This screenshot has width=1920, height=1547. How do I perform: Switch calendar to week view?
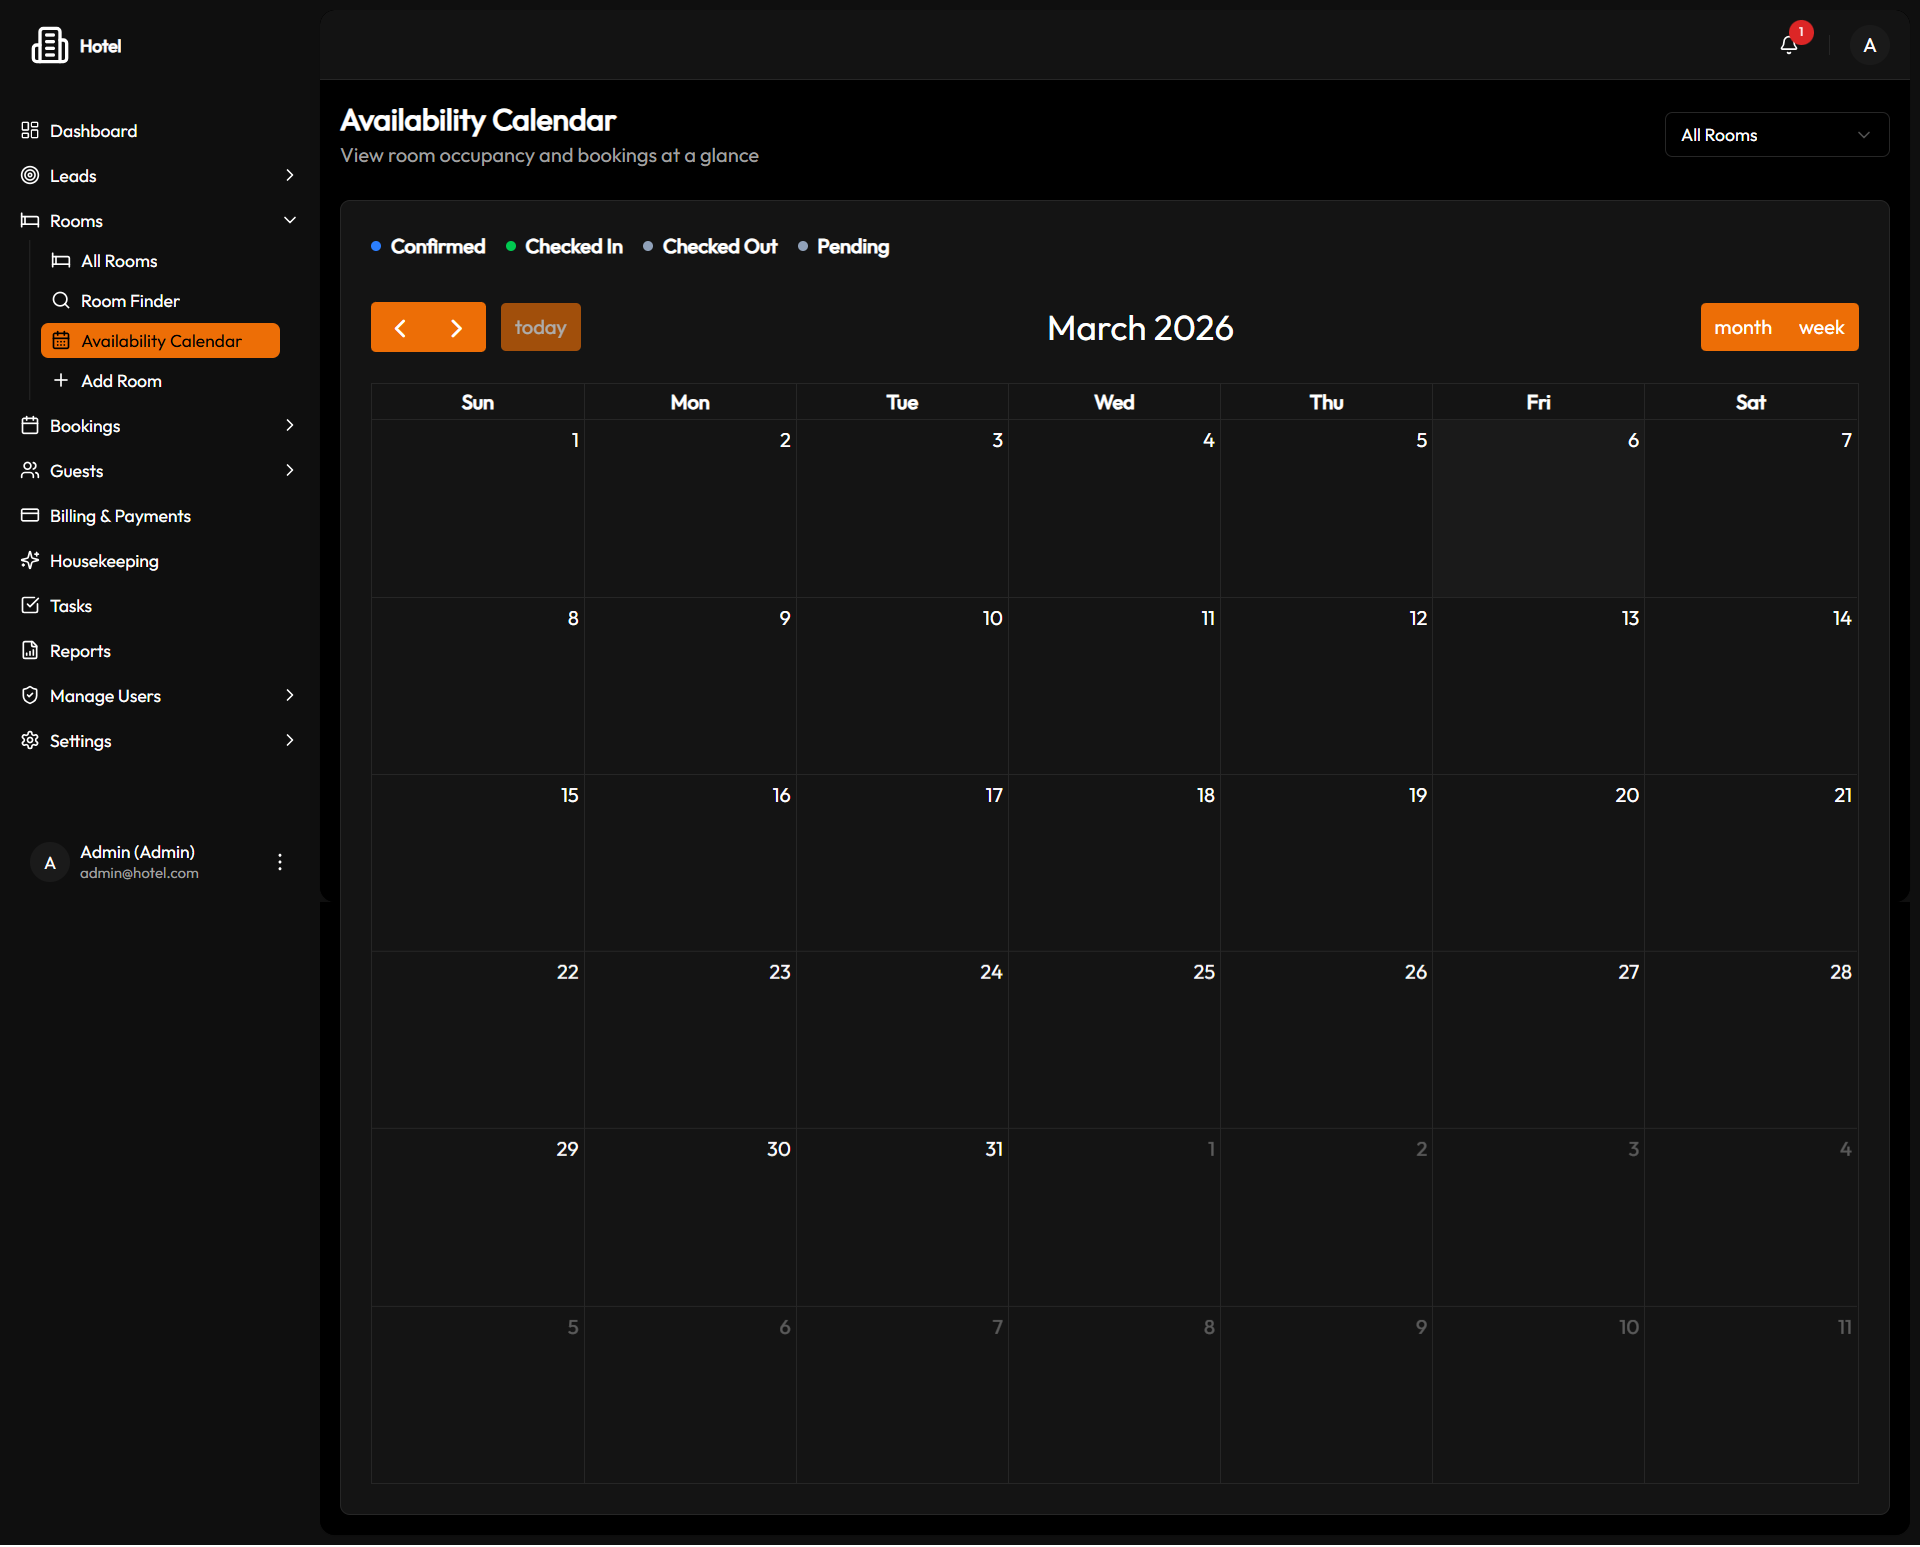pos(1821,328)
